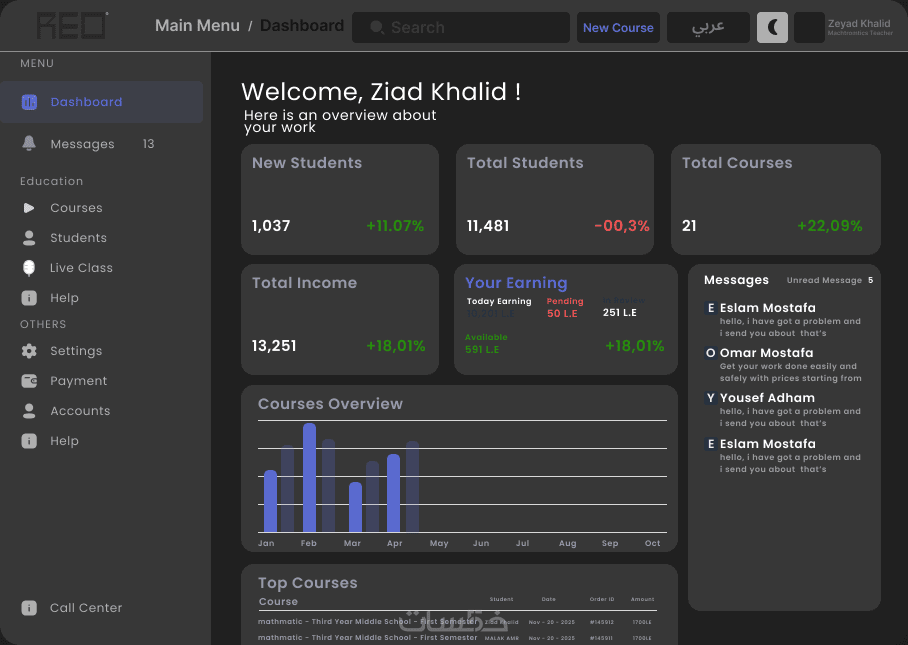Click the Students person icon
The width and height of the screenshot is (908, 645).
click(x=29, y=238)
